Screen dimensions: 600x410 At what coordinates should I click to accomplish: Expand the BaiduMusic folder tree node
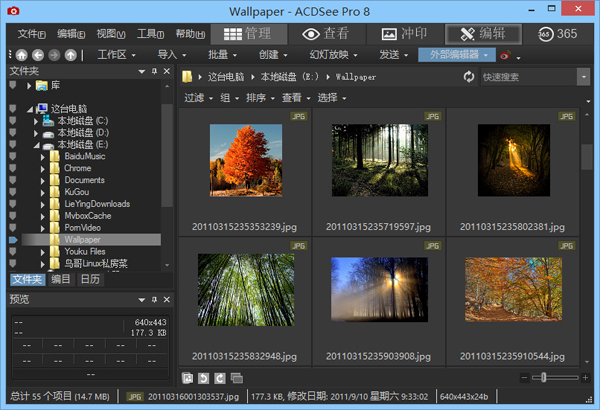click(x=44, y=156)
